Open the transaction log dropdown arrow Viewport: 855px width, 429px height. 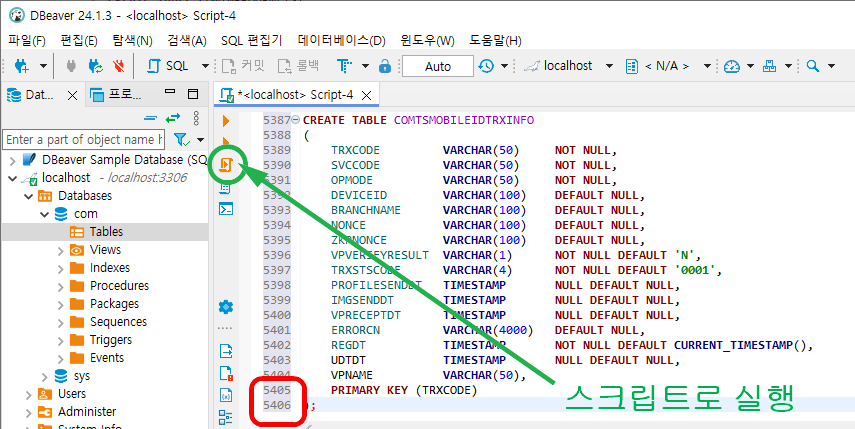504,66
